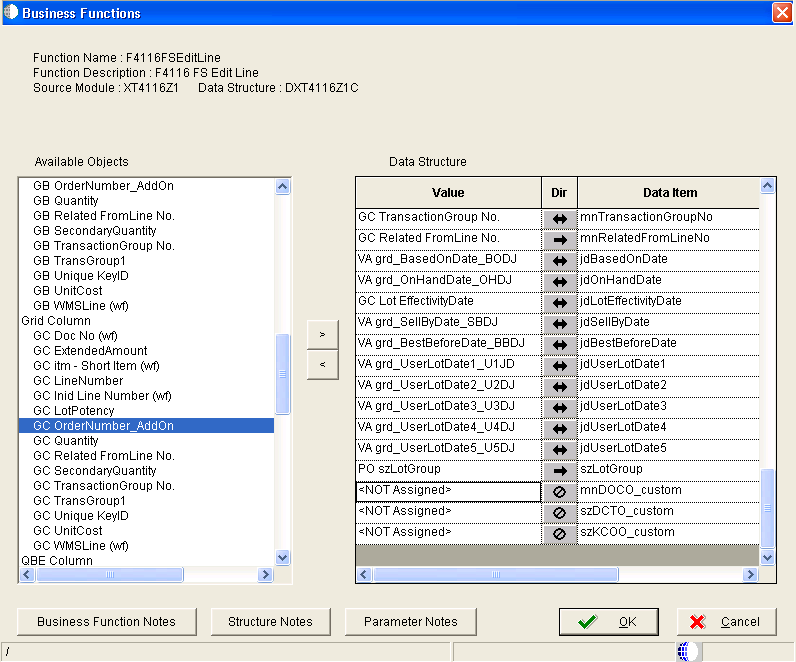Click the Cancel button

tap(726, 622)
